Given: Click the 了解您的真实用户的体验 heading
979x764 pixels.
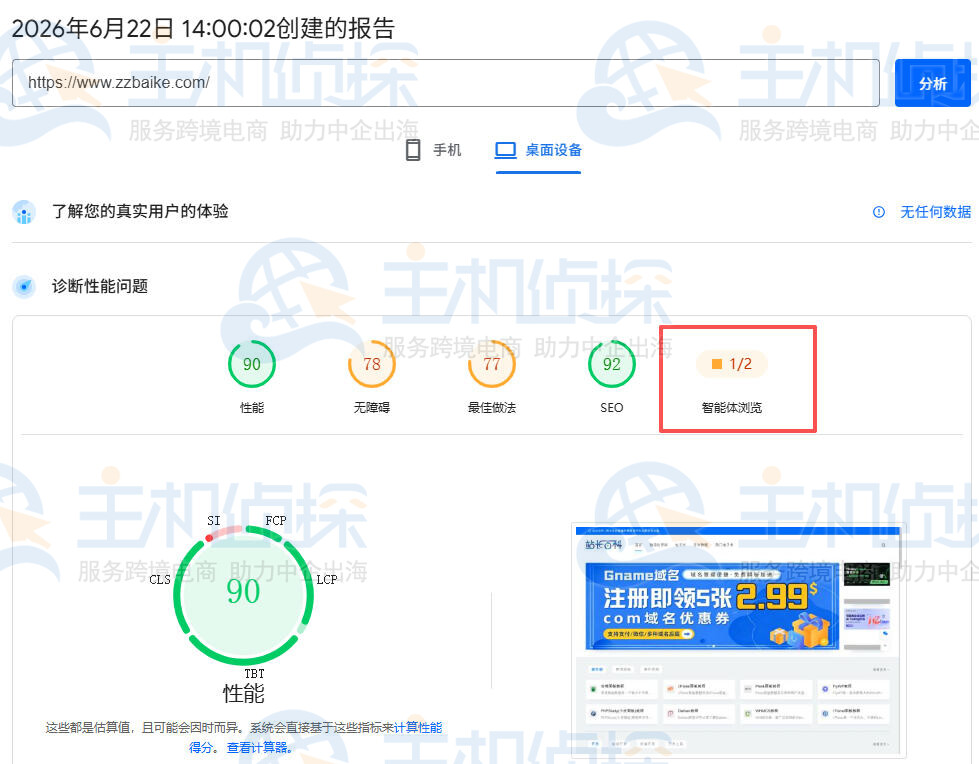Looking at the screenshot, I should pos(140,212).
